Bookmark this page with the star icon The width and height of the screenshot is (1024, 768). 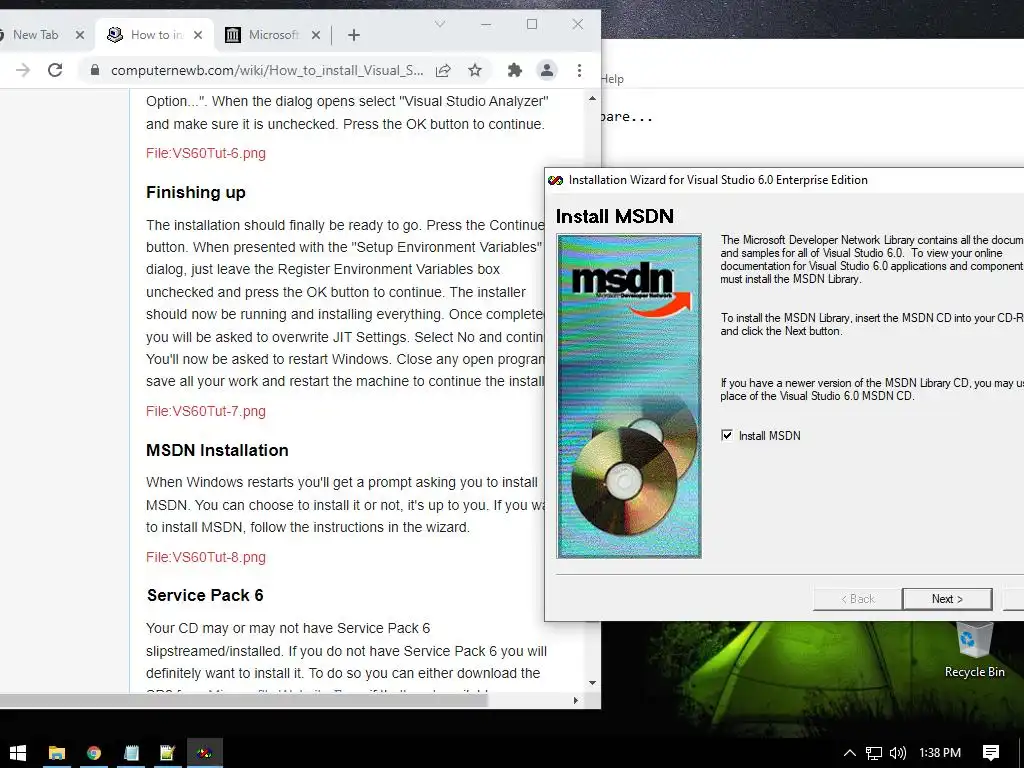coord(475,70)
